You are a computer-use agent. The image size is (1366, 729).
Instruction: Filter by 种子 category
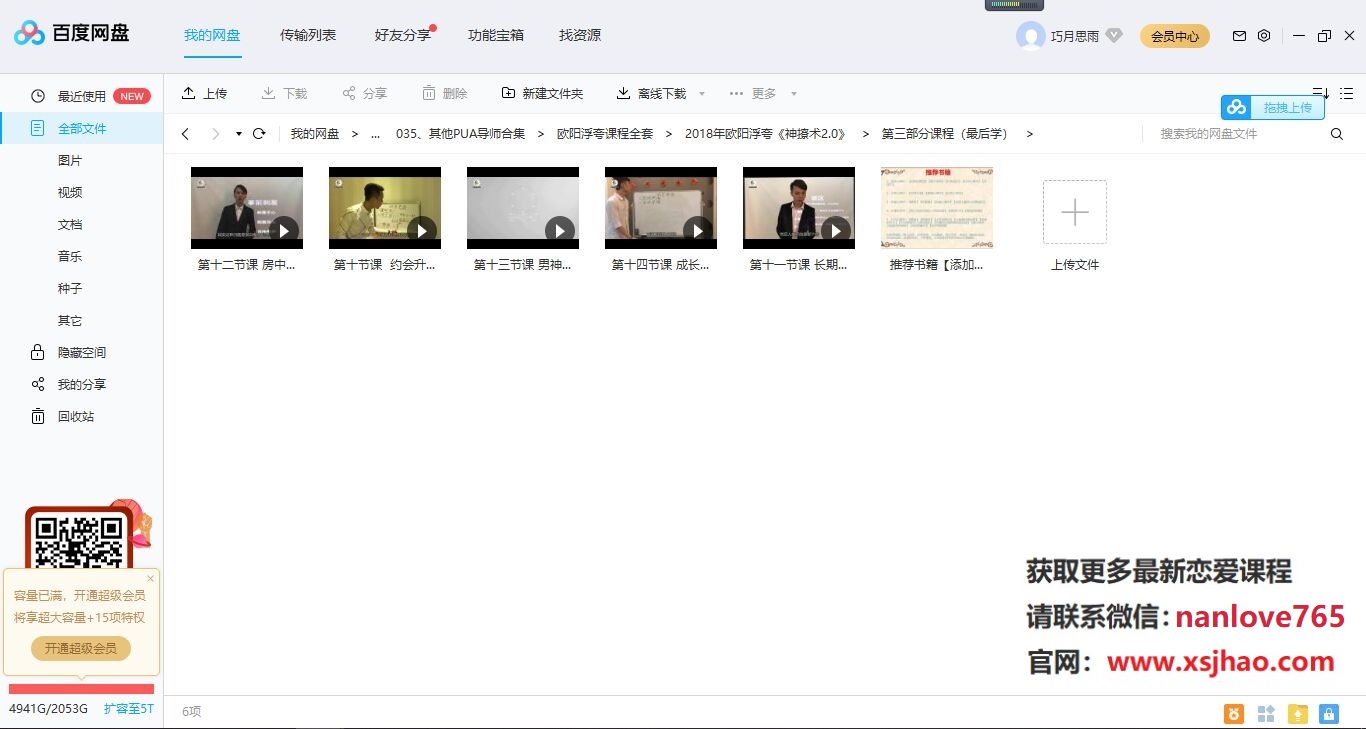click(70, 289)
